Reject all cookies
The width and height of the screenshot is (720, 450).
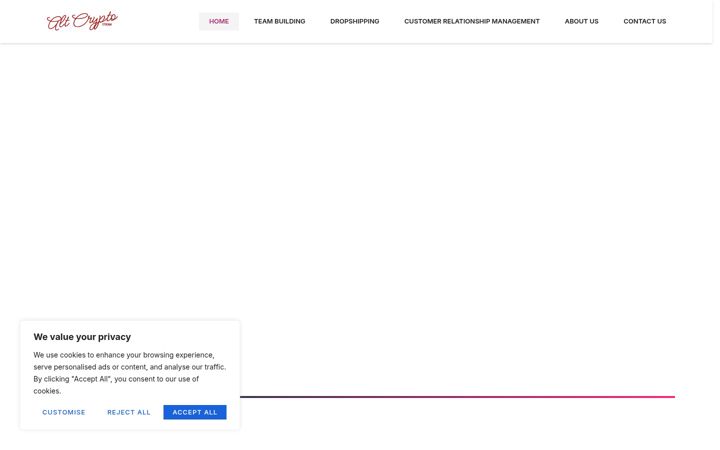pyautogui.click(x=129, y=412)
